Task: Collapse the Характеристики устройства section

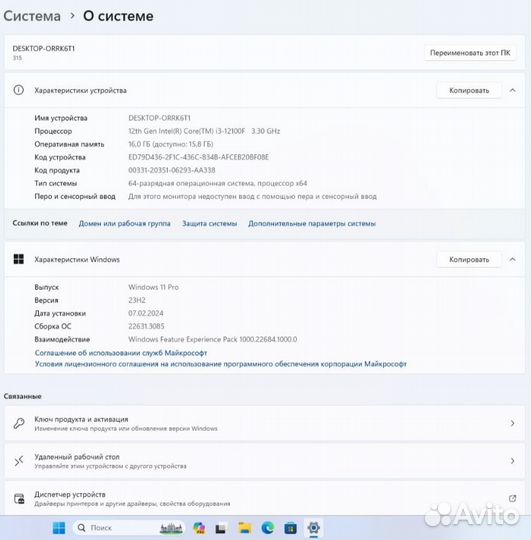Action: pos(512,90)
